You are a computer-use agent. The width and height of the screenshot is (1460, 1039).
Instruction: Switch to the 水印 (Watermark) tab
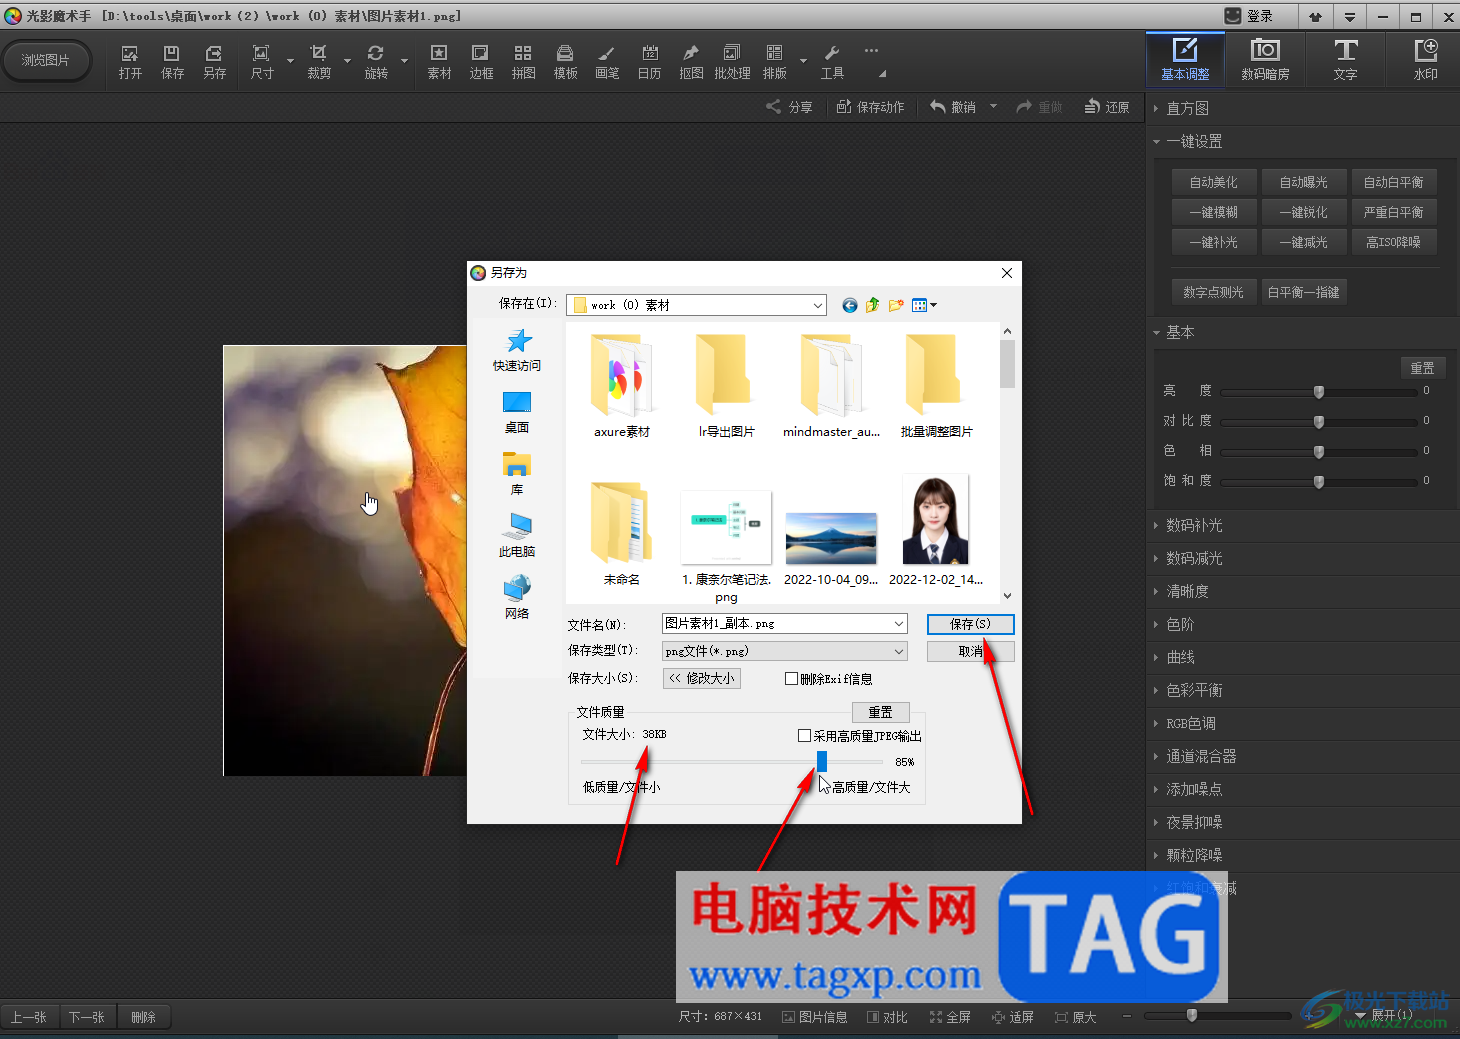tap(1425, 59)
